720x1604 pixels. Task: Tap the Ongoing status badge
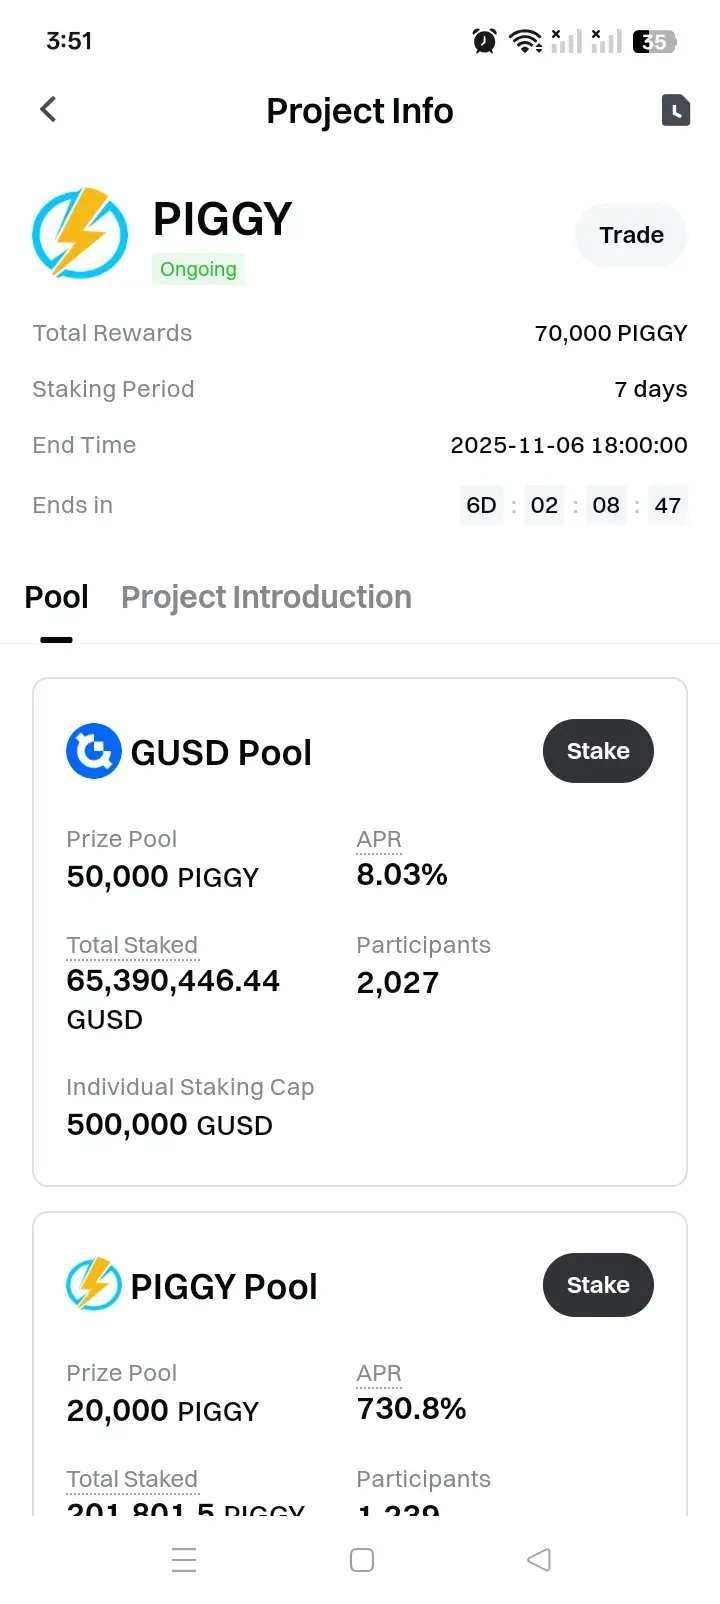point(198,269)
